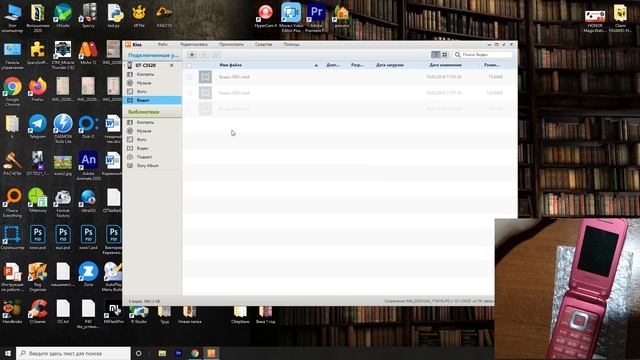Open Cortana circle on taskbar
This screenshot has height=360, width=640.
[x=138, y=353]
